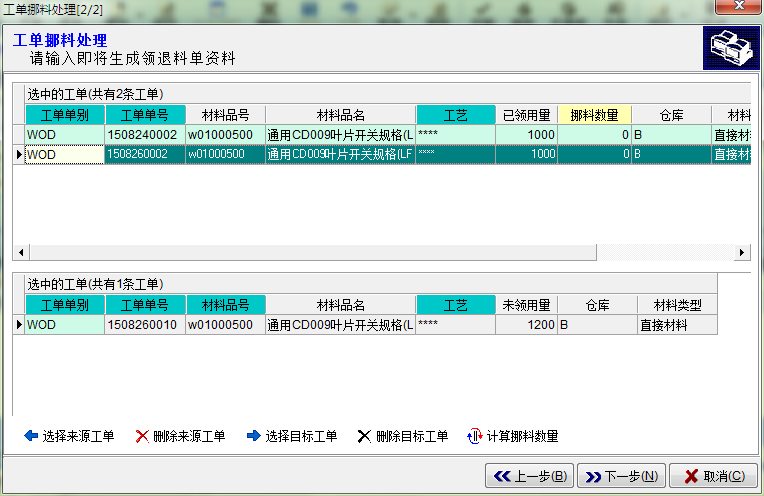
Task: Click 工艺 header in lower grid
Action: (x=456, y=305)
